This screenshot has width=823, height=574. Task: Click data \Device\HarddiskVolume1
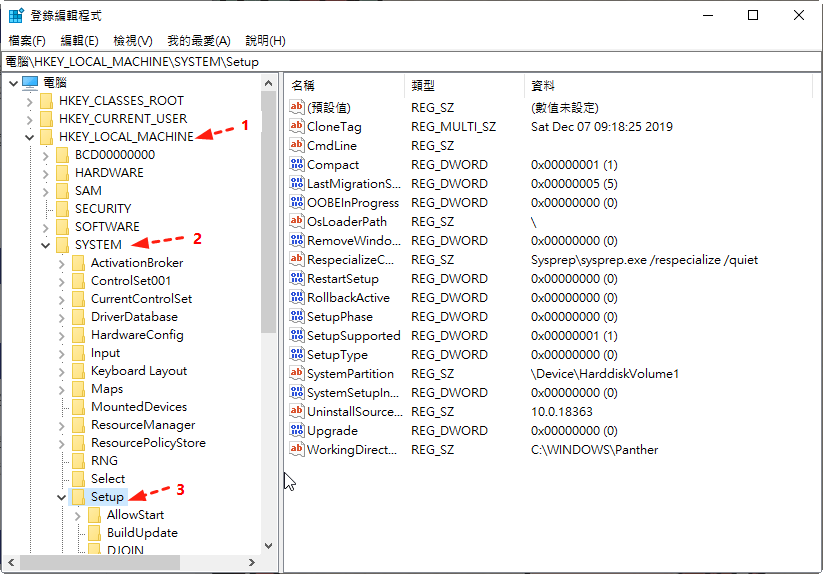coord(605,374)
